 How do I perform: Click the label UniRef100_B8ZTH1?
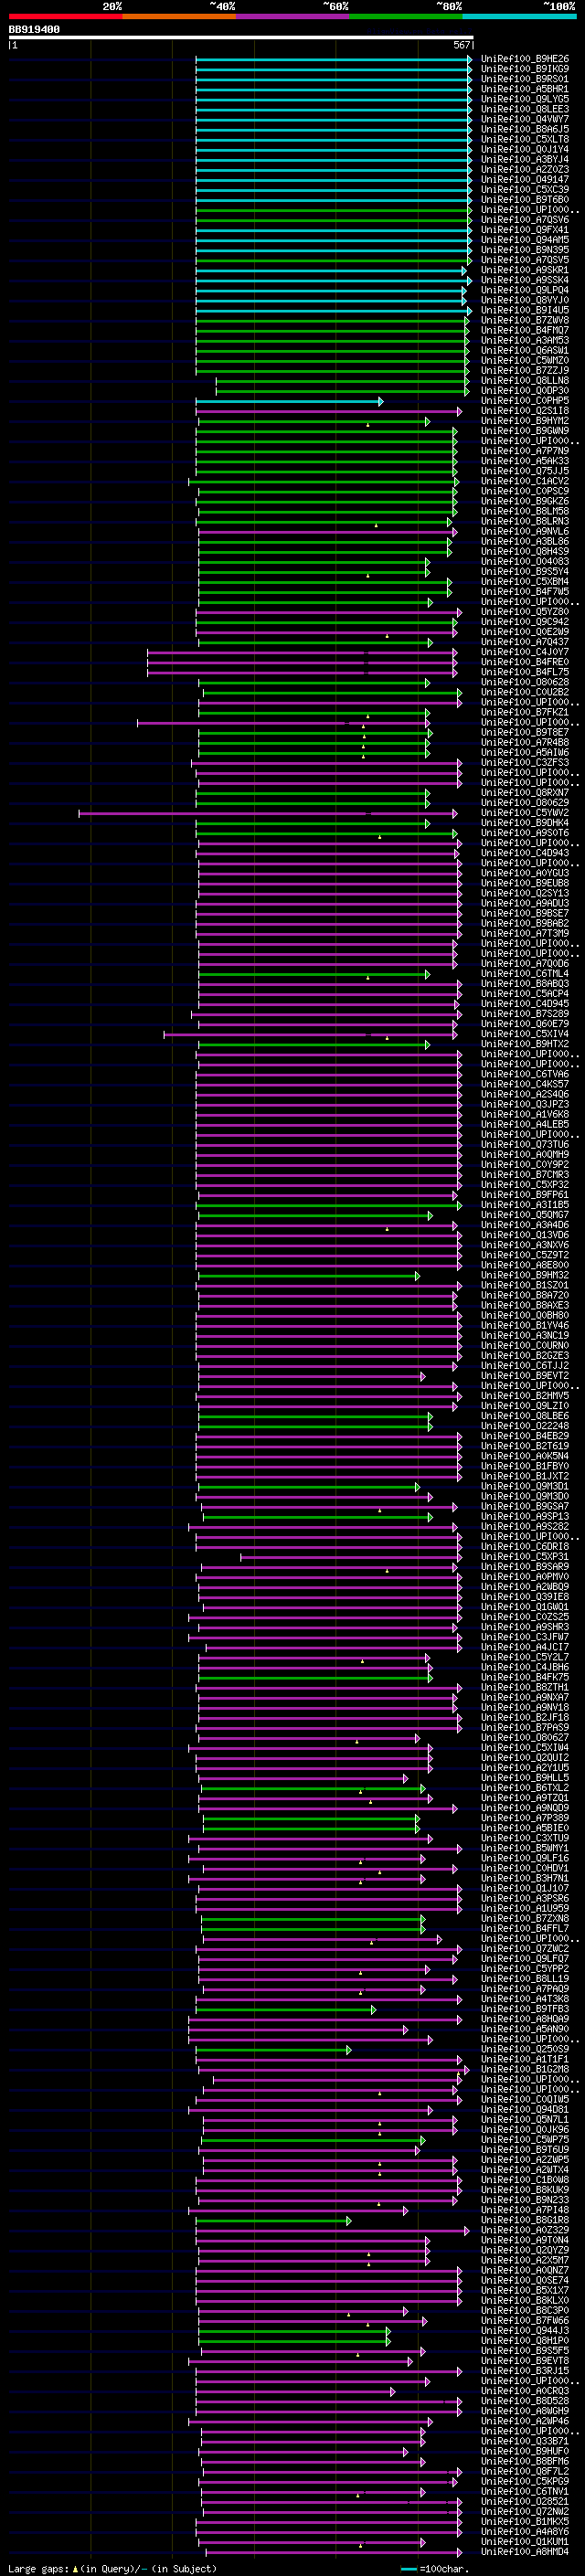[525, 1687]
